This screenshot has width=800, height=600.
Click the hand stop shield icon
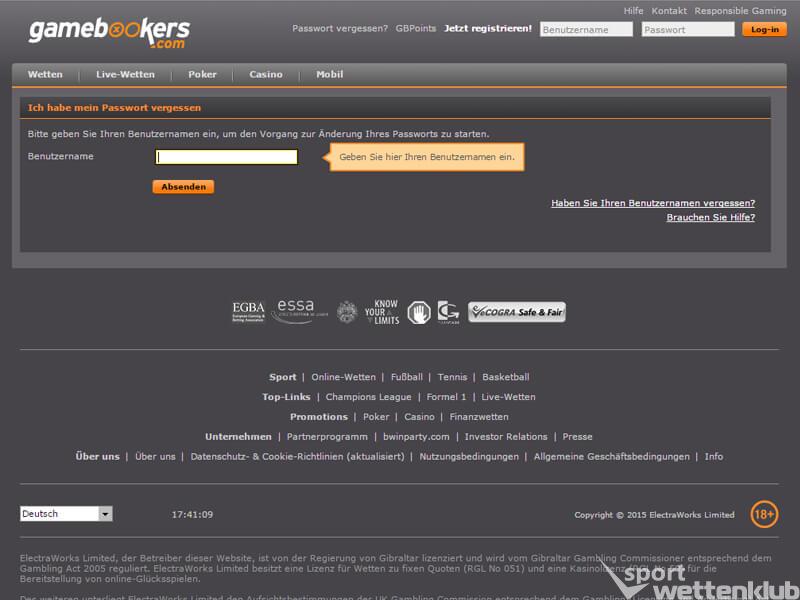tap(419, 312)
